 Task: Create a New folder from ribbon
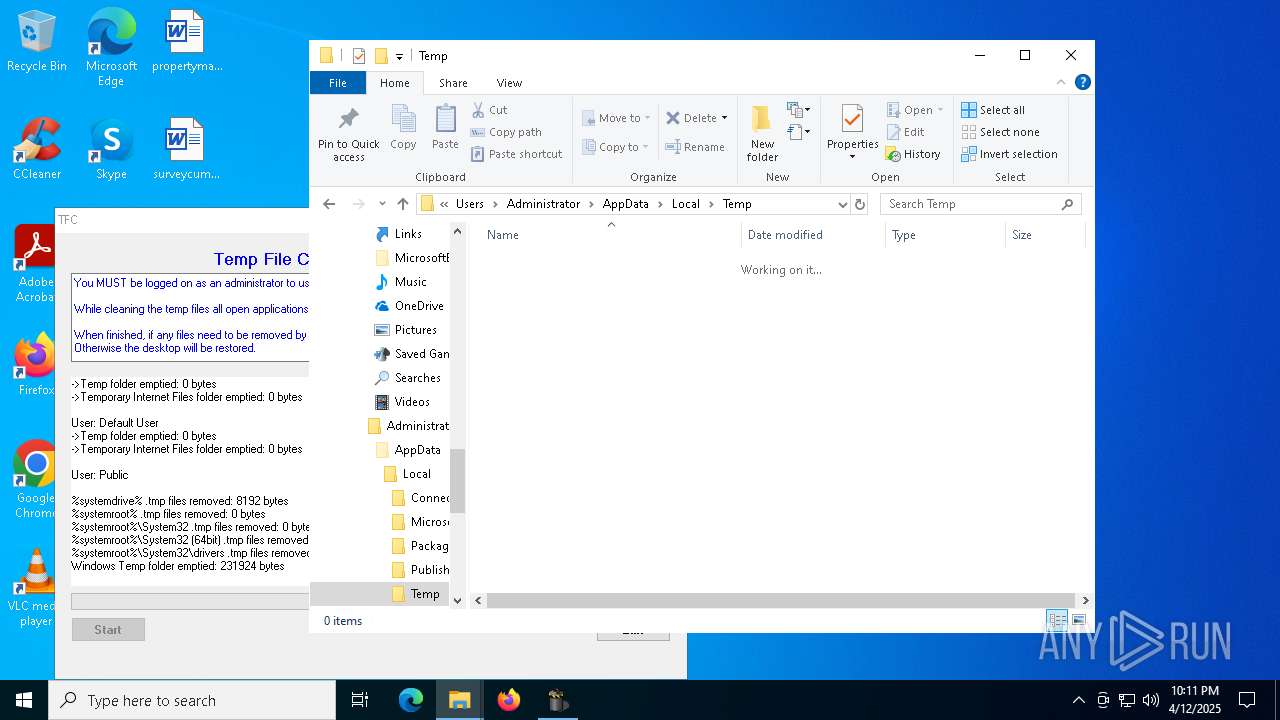click(x=762, y=132)
